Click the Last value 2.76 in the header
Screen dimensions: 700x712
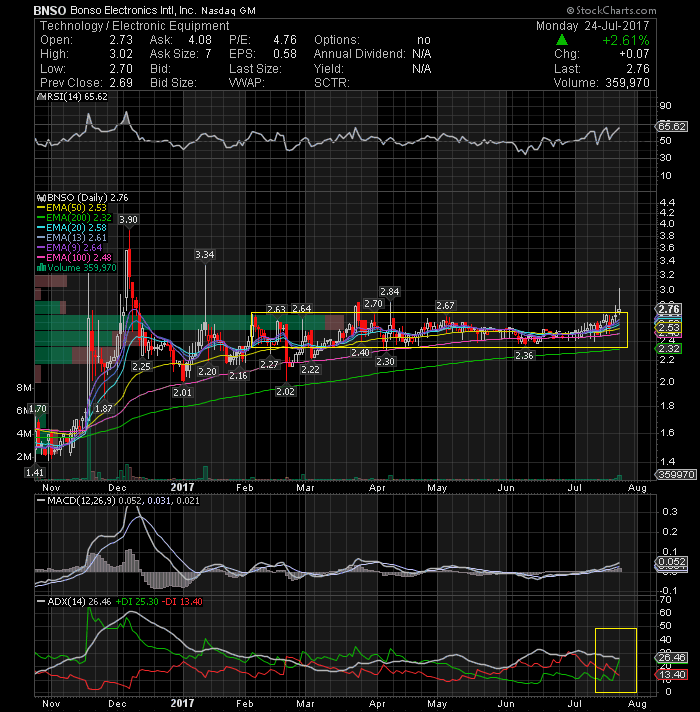pos(638,69)
